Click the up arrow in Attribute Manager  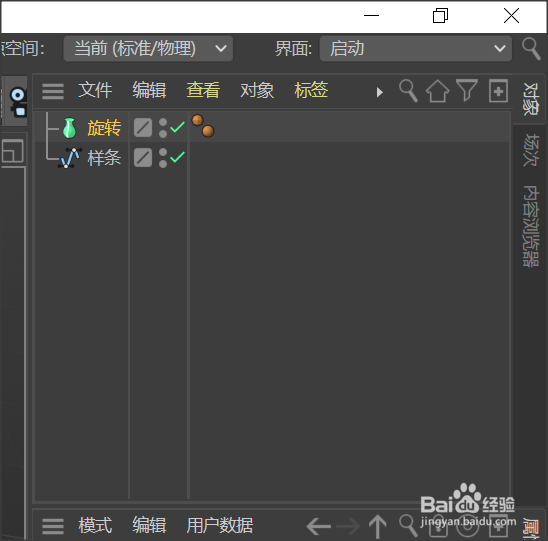[377, 526]
